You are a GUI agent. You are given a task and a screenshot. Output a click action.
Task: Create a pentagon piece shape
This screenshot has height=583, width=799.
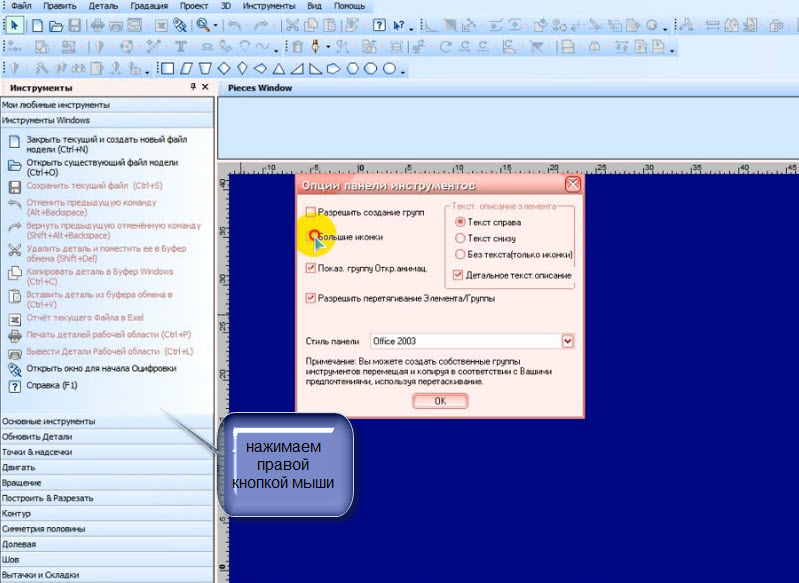pos(333,68)
